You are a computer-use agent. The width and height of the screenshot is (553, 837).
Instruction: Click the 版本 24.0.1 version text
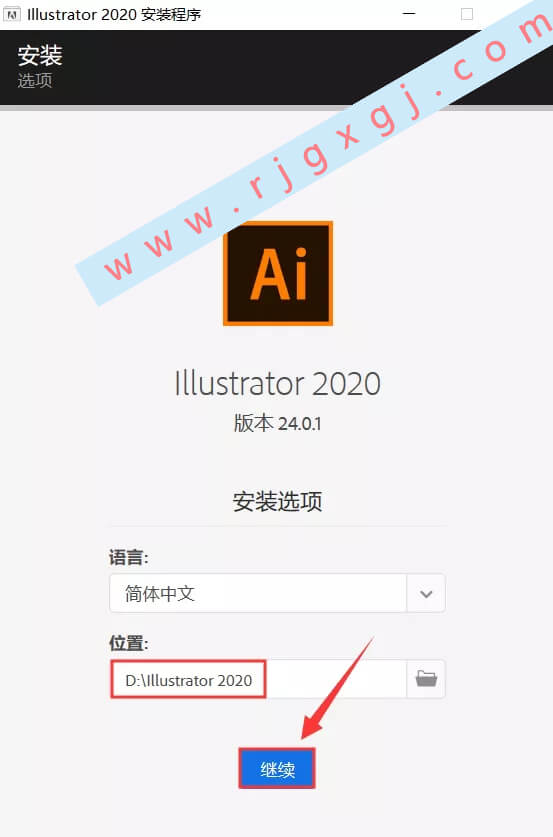[x=278, y=423]
